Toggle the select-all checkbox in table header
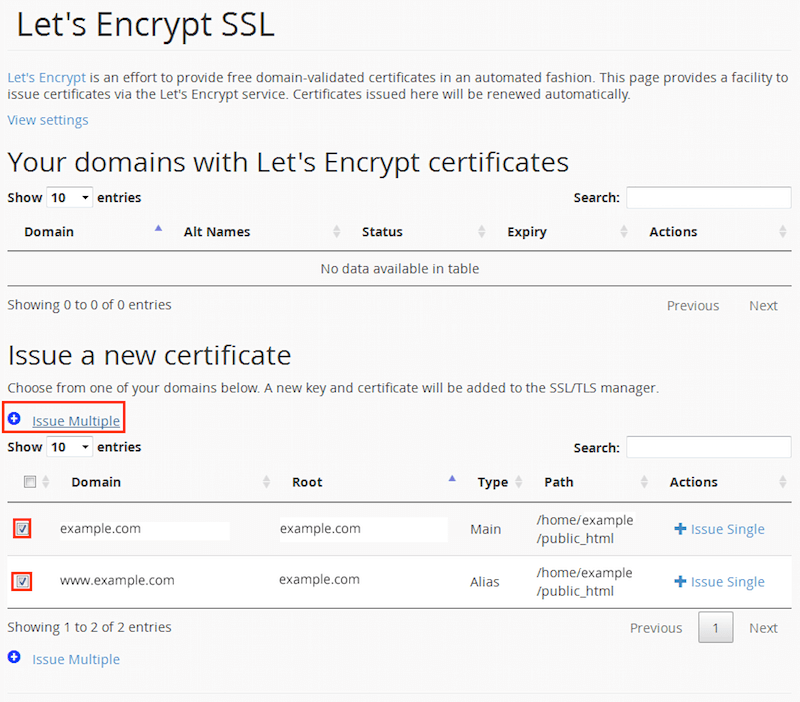Image resolution: width=800 pixels, height=702 pixels. click(x=30, y=482)
